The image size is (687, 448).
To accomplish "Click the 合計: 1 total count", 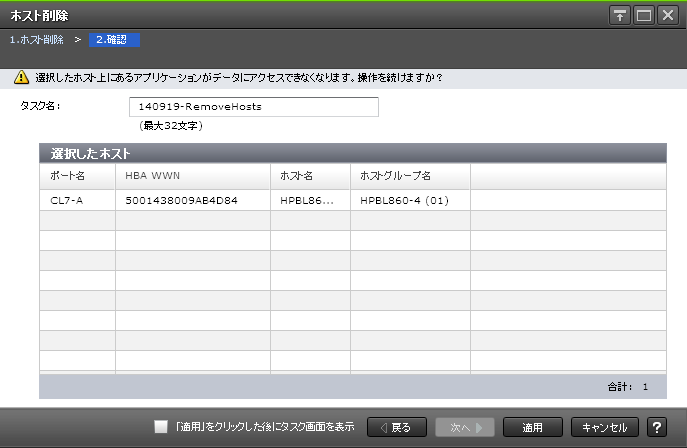I will coord(627,387).
